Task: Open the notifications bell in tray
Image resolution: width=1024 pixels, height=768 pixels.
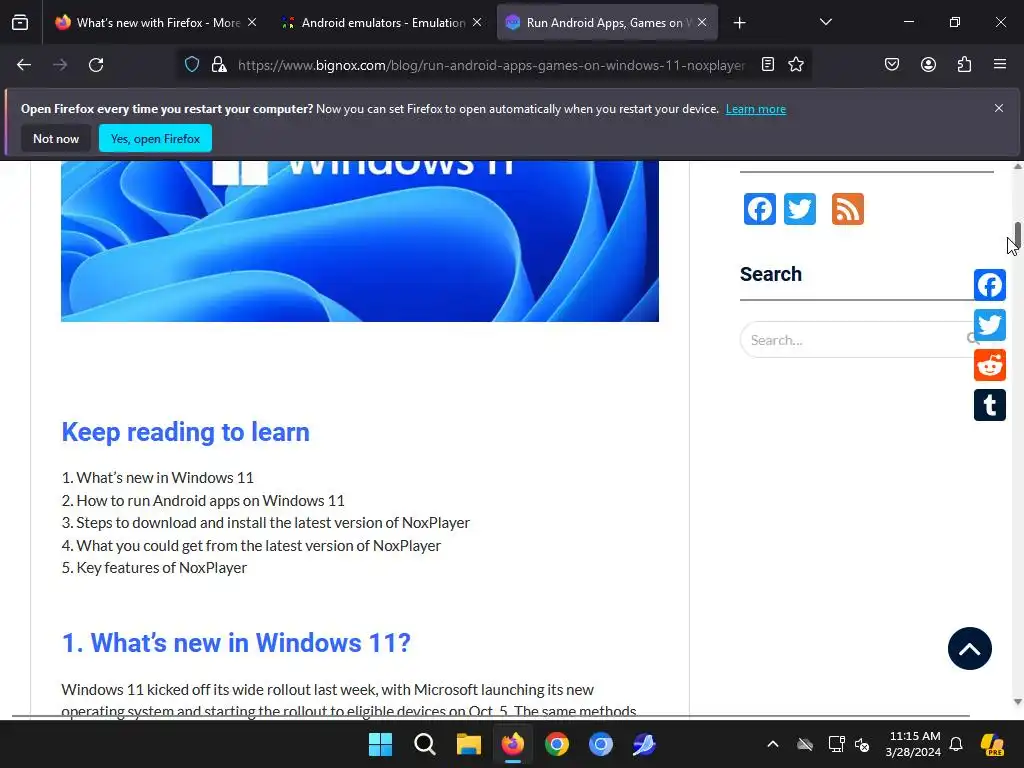Action: click(x=956, y=744)
